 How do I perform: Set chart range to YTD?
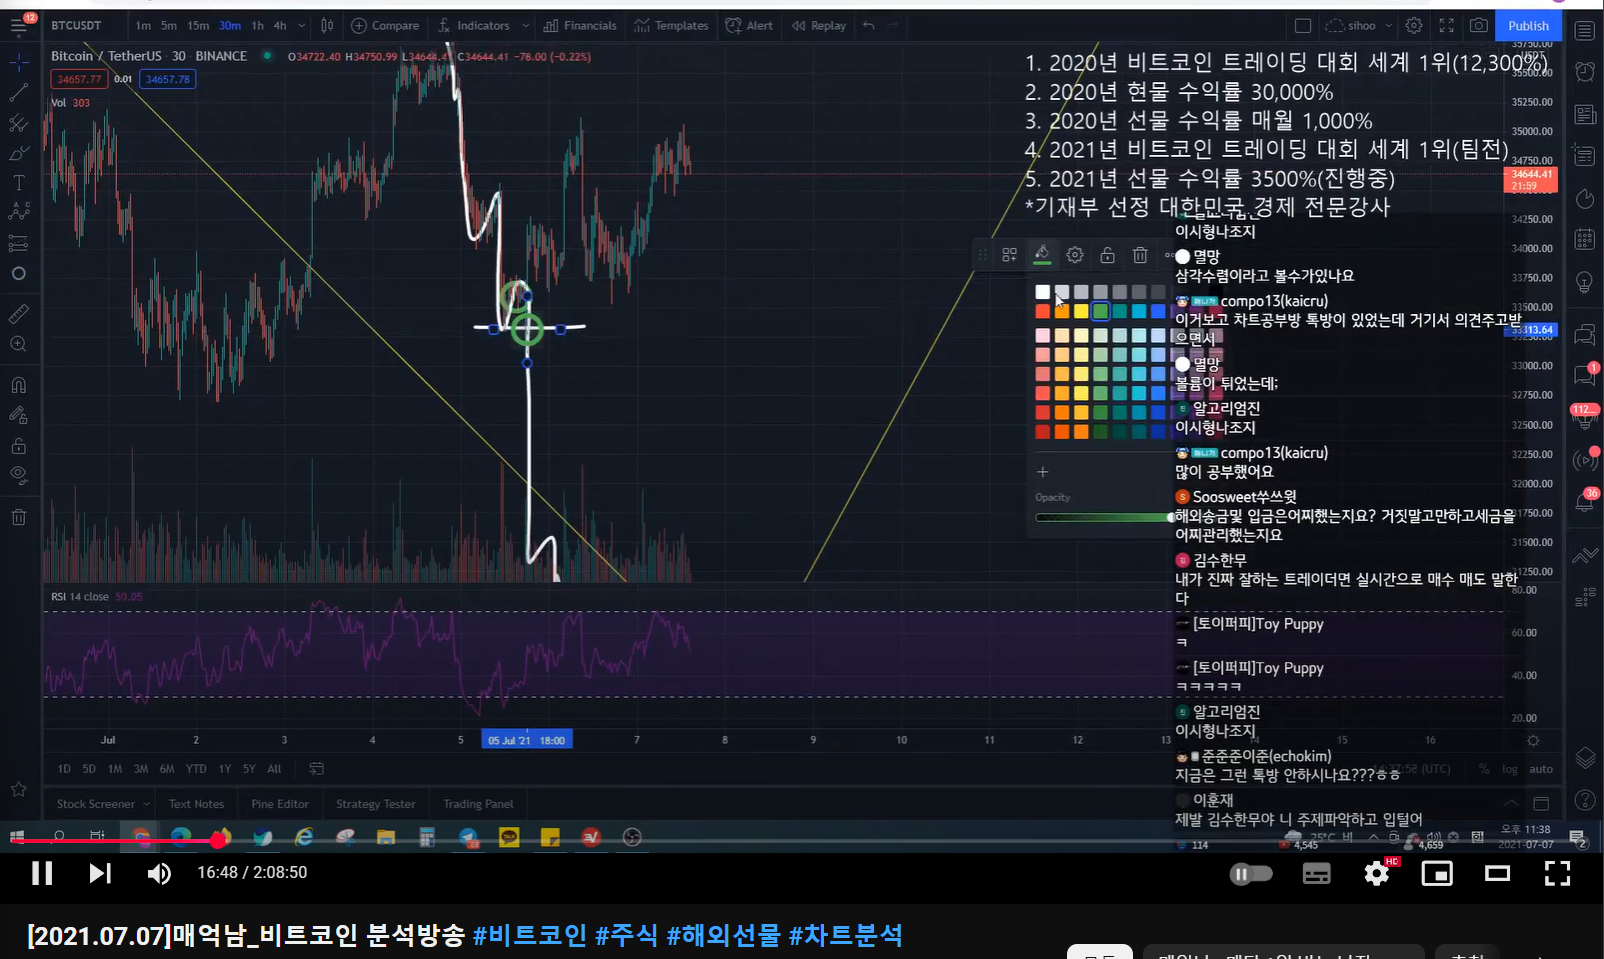click(x=196, y=769)
